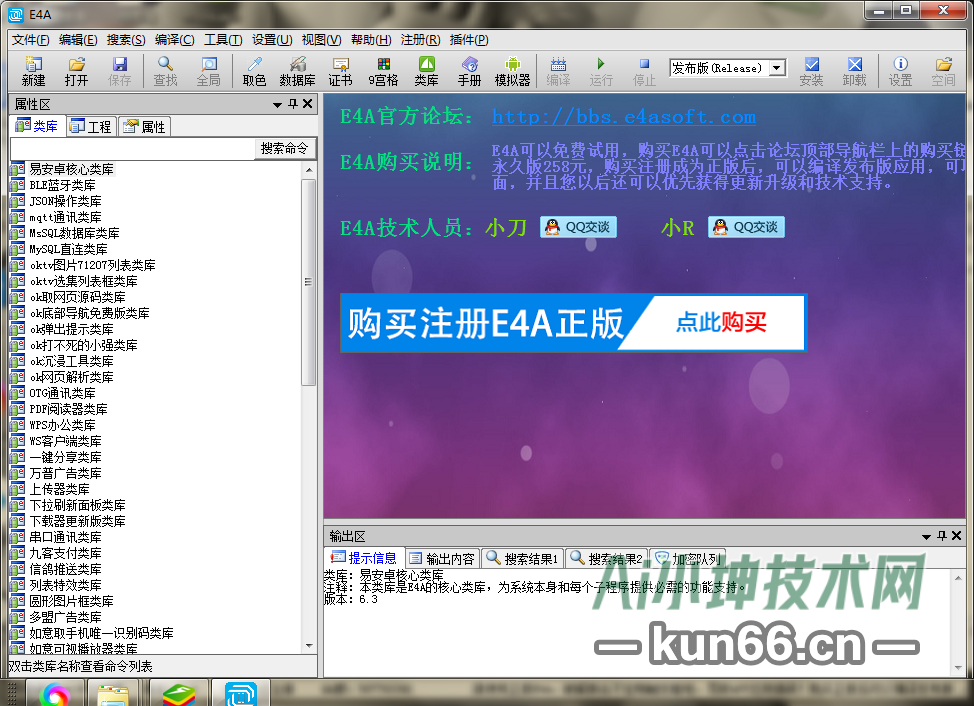Screen dimensions: 974x706
Task: Select PDF阅读器类库 in the list
Action: click(68, 409)
